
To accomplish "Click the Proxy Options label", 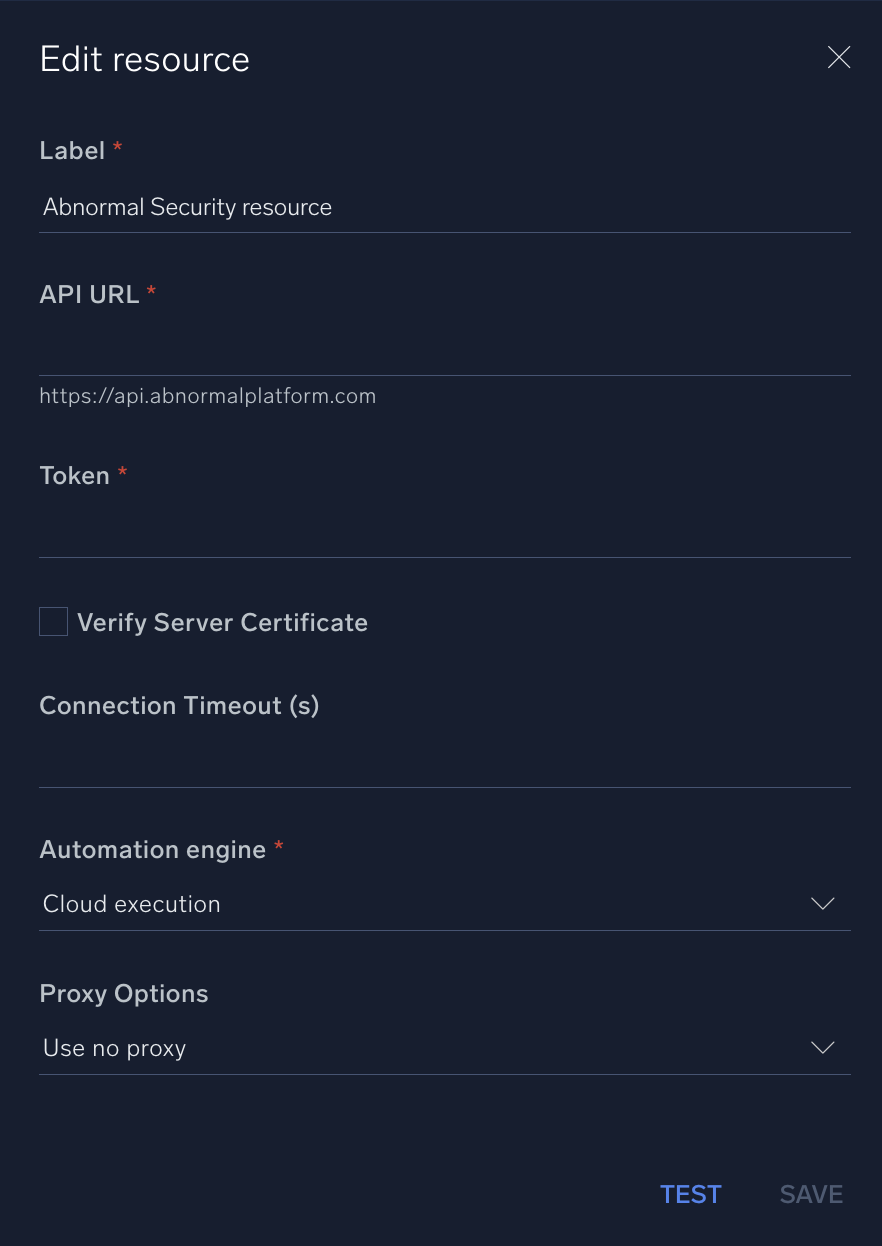I will click(x=123, y=993).
